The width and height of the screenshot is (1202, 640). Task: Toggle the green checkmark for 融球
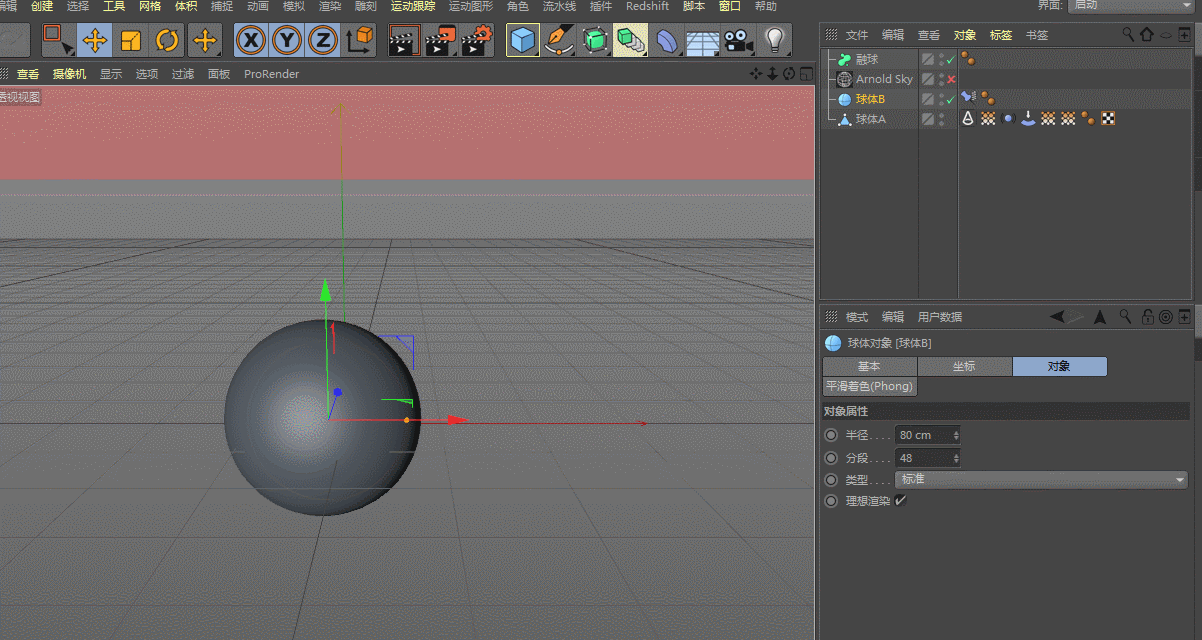pyautogui.click(x=951, y=61)
